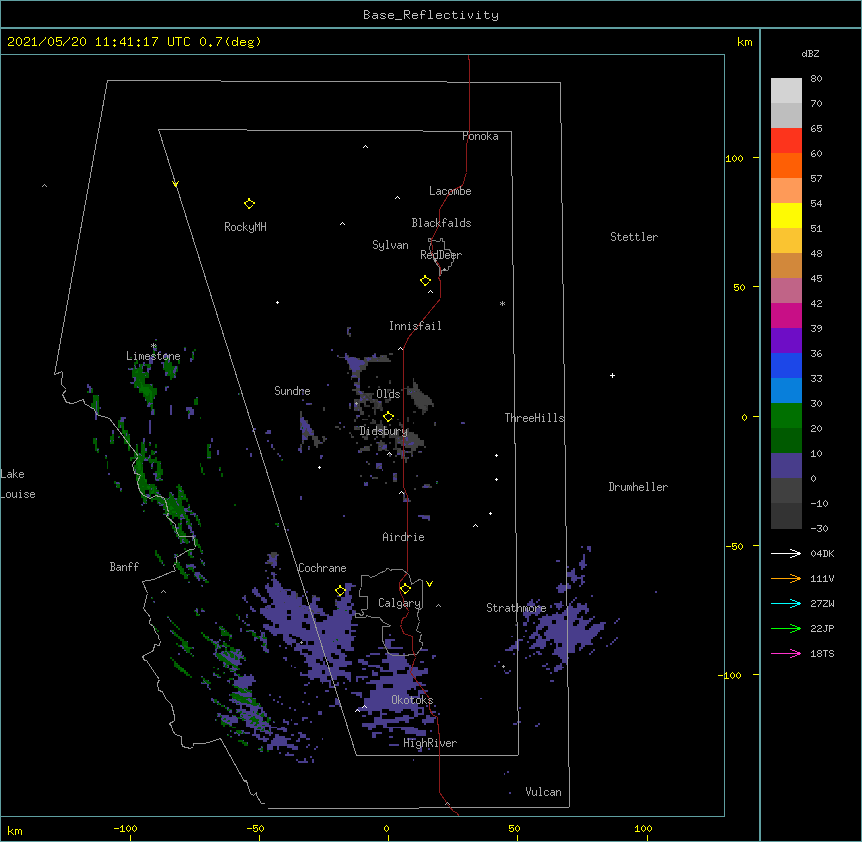Click the Sundre label
The image size is (862, 842).
click(x=292, y=391)
